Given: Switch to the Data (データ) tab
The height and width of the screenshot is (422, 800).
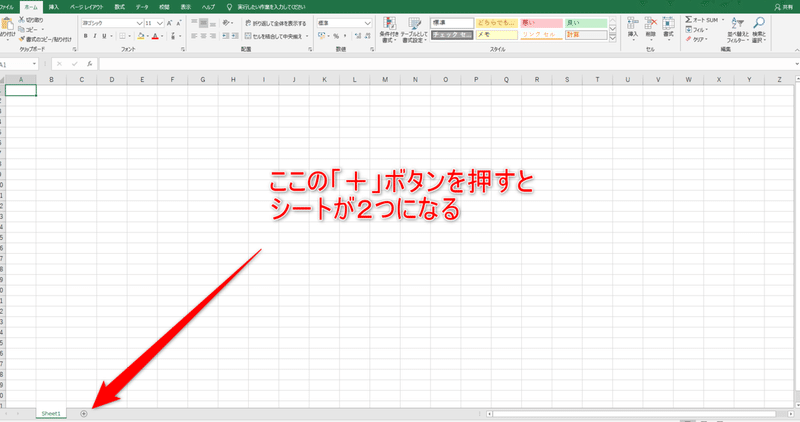Looking at the screenshot, I should click(x=142, y=7).
